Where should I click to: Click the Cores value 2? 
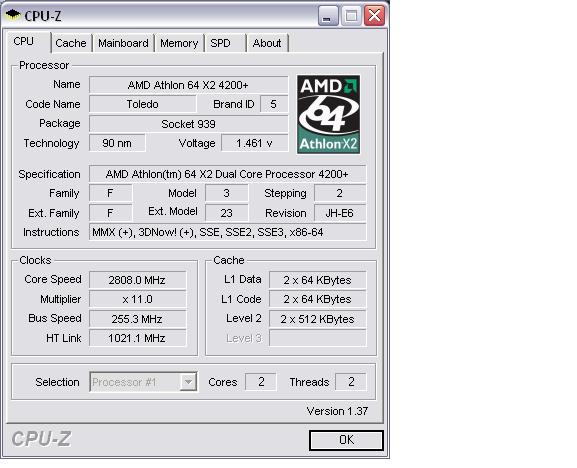pyautogui.click(x=261, y=382)
